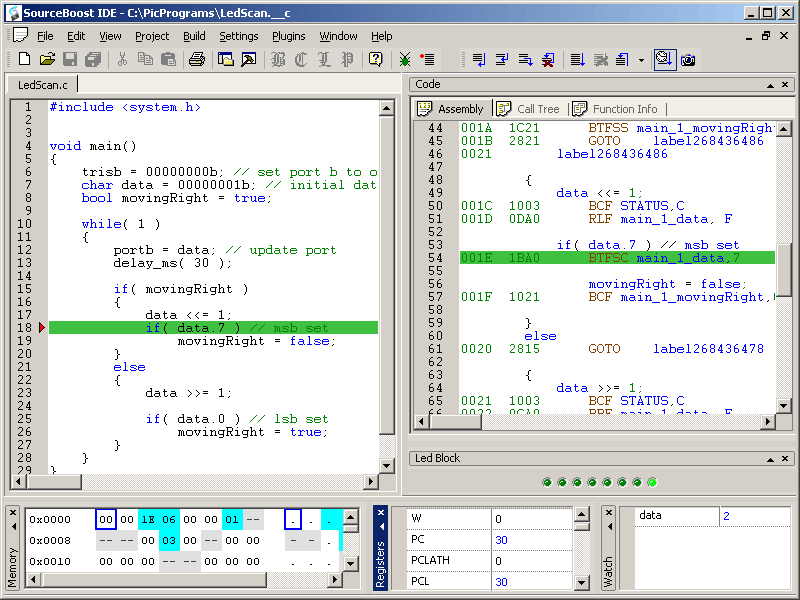The height and width of the screenshot is (600, 800).
Task: Create a new file with the toolbar icon
Action: coord(24,60)
